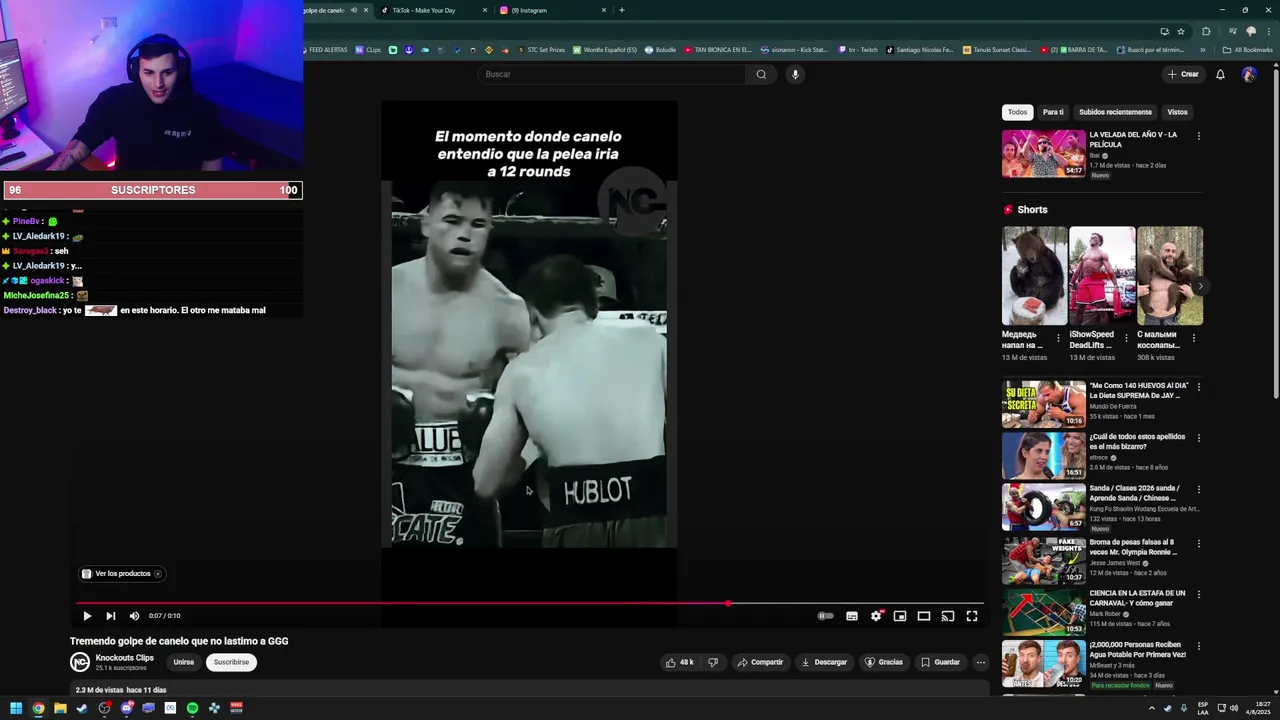Open player settings gear
The width and height of the screenshot is (1280, 720).
876,616
